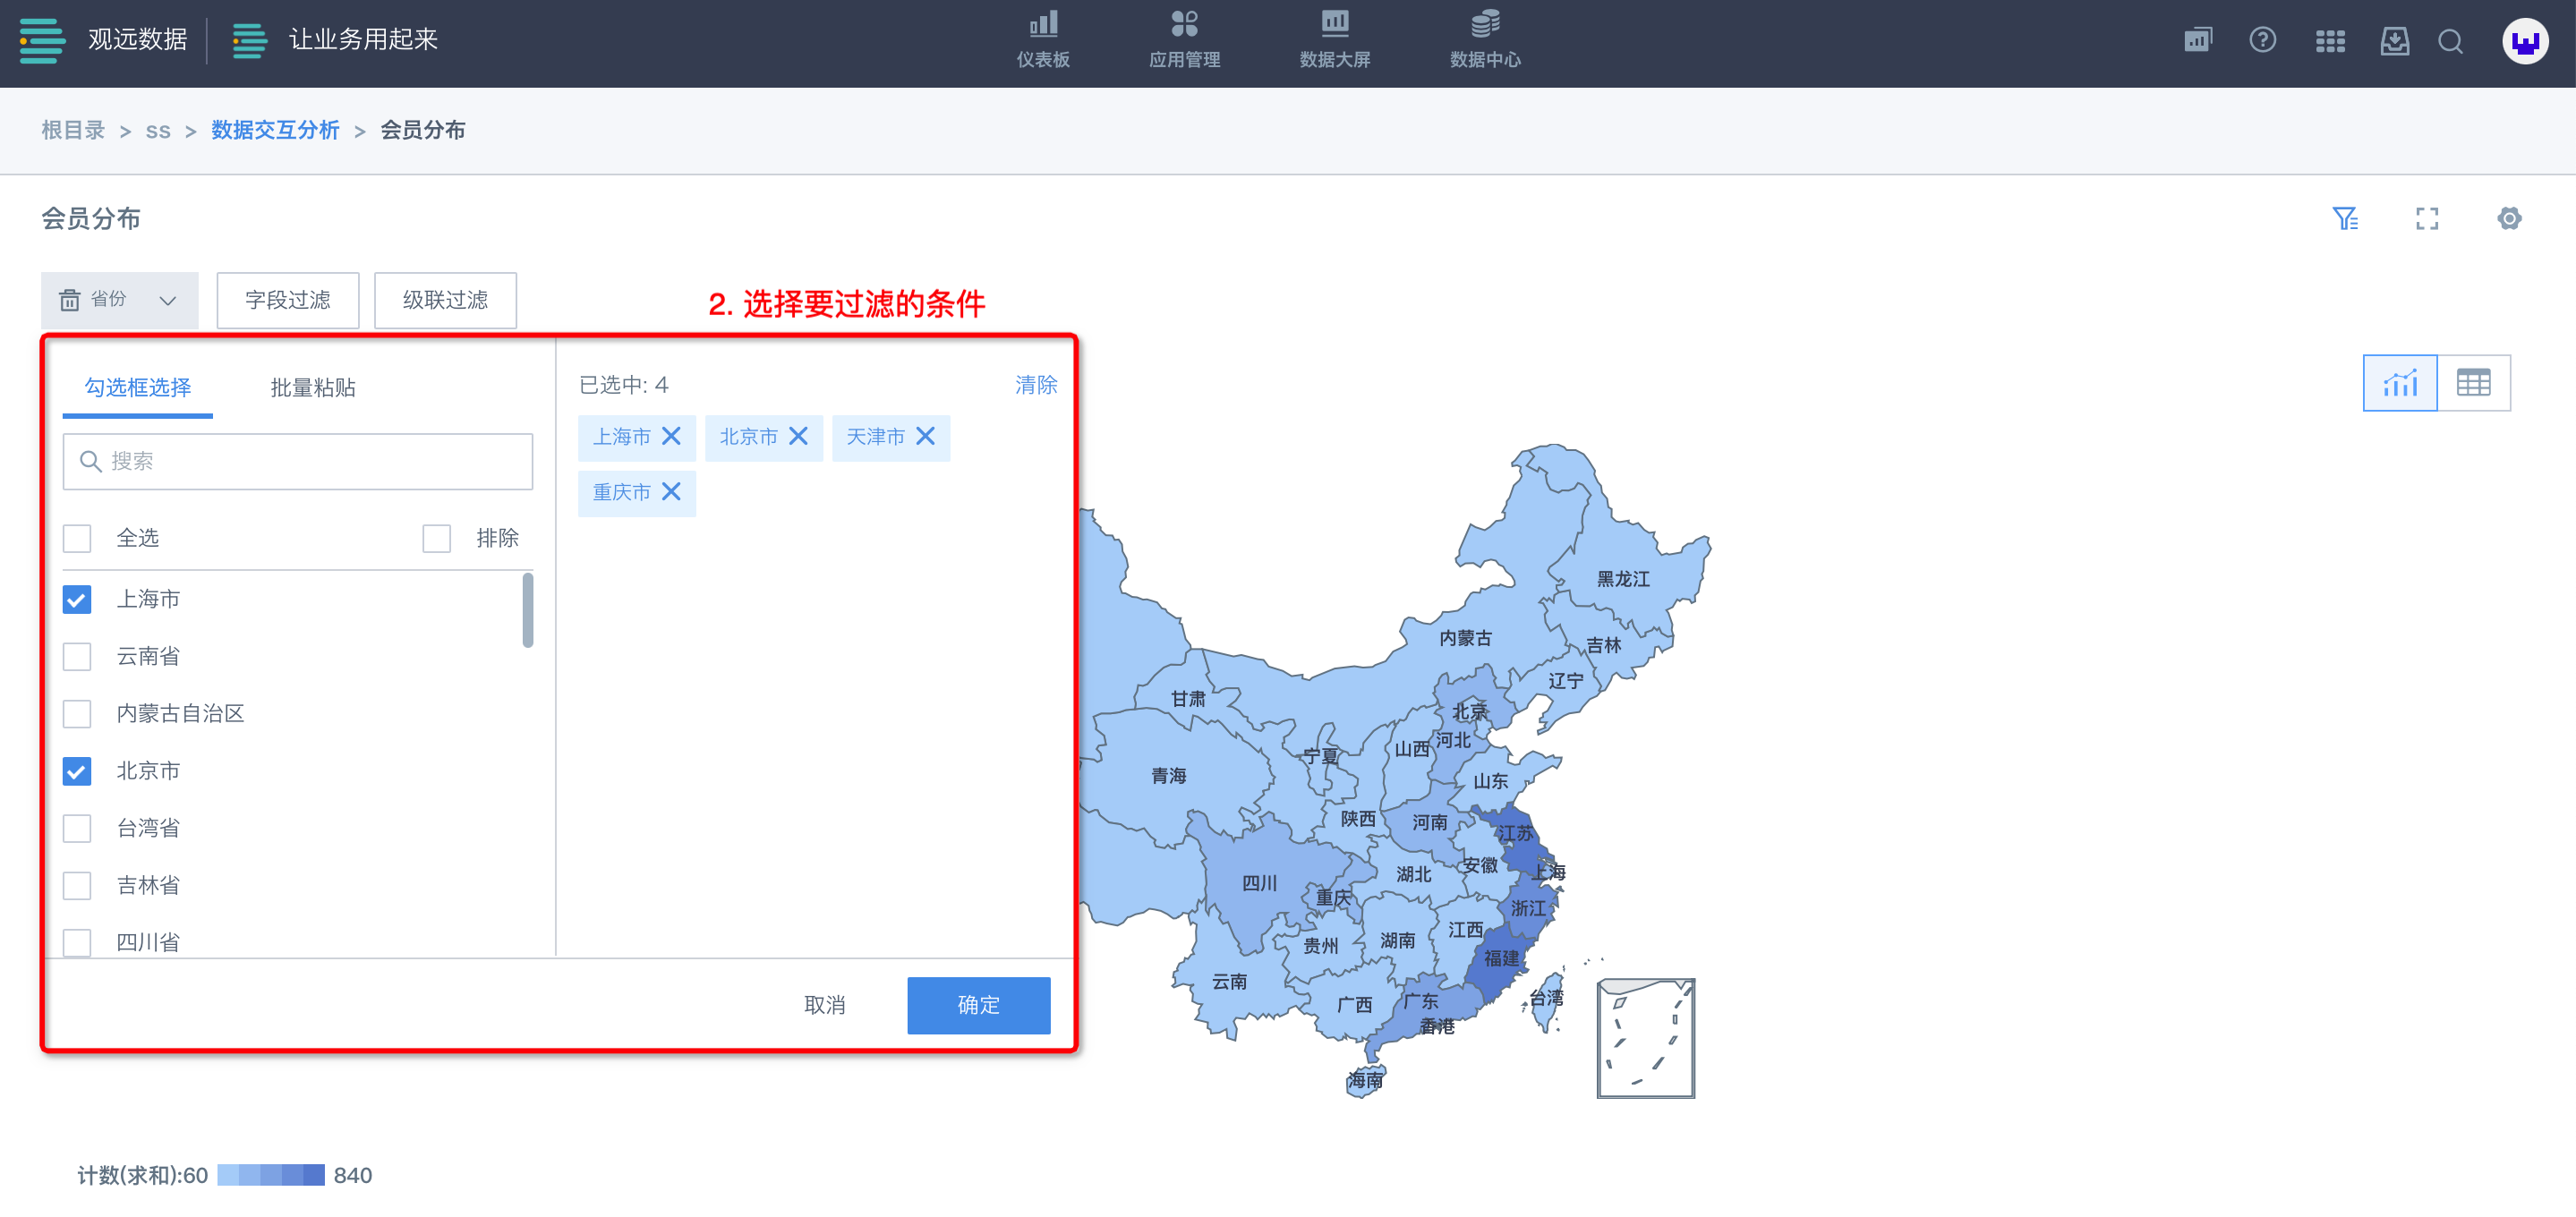The image size is (2576, 1217).
Task: Switch to table view icon
Action: [2473, 383]
